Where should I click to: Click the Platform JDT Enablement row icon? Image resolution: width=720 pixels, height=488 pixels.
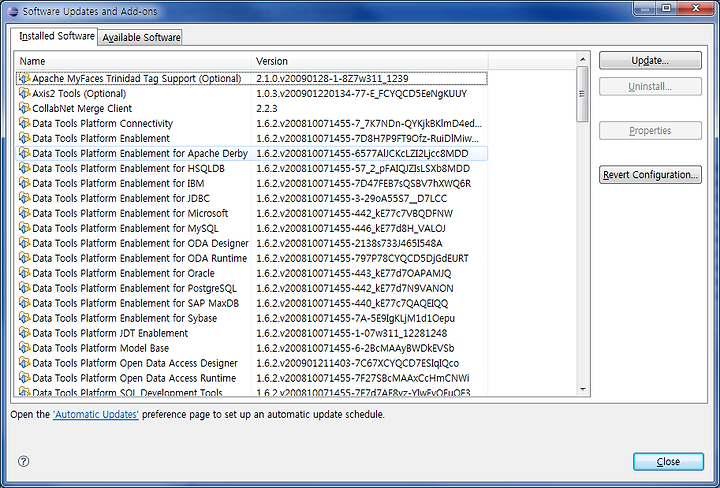point(24,333)
